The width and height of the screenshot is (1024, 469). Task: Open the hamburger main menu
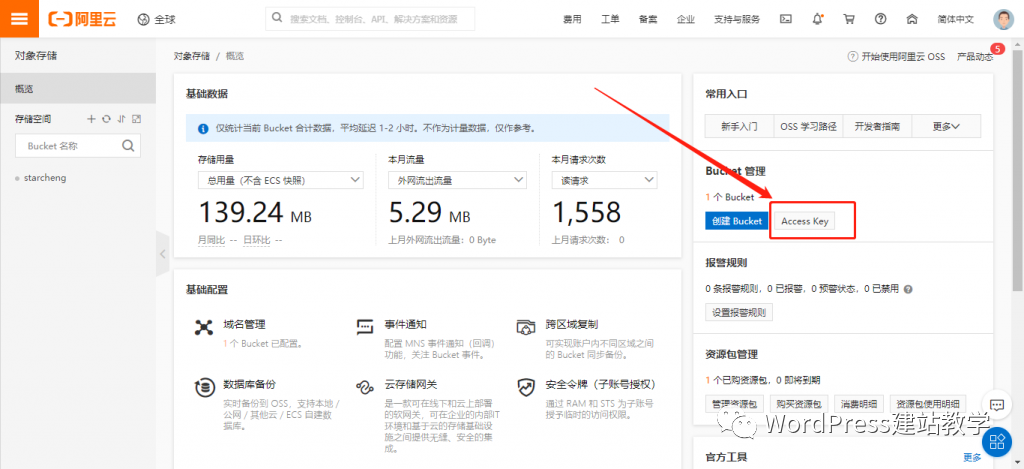coord(20,19)
